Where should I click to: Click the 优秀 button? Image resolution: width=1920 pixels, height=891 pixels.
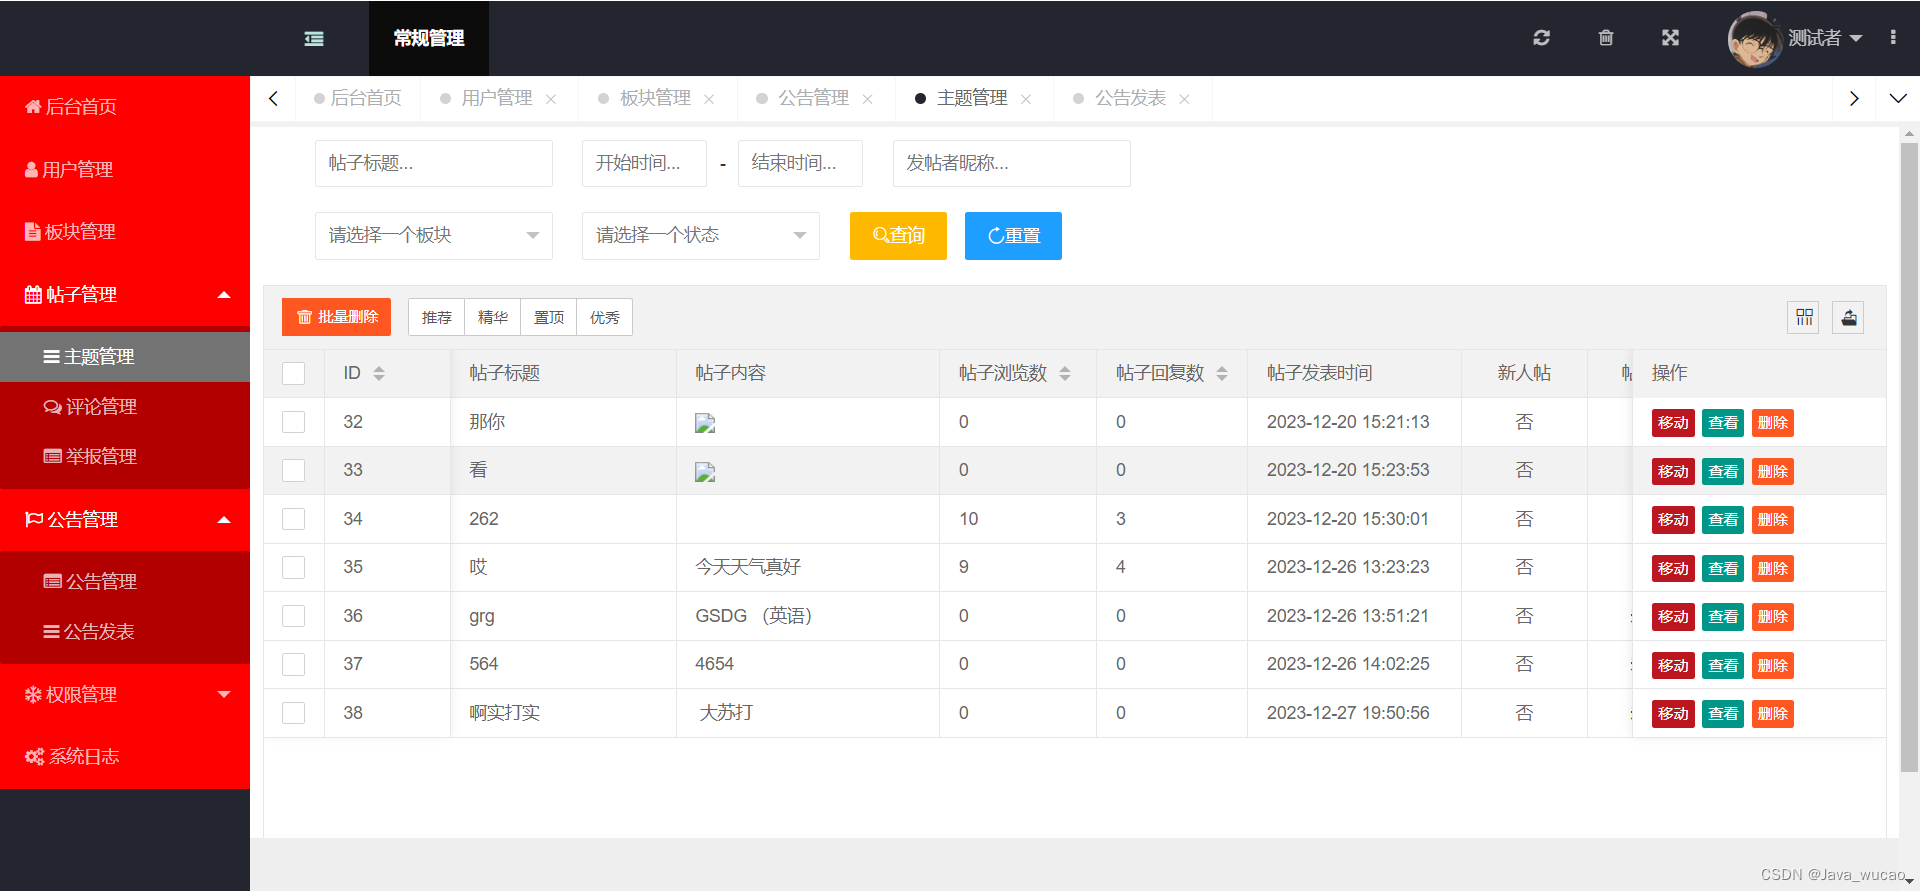(605, 317)
